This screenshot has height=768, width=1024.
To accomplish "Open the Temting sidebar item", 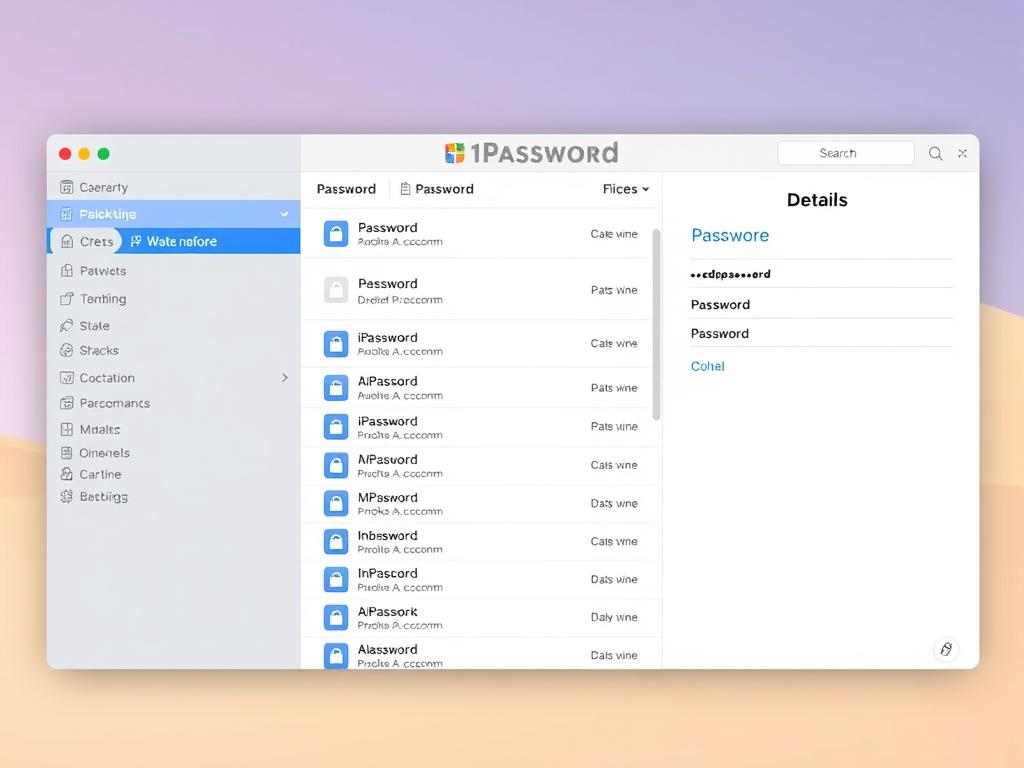I will point(174,298).
